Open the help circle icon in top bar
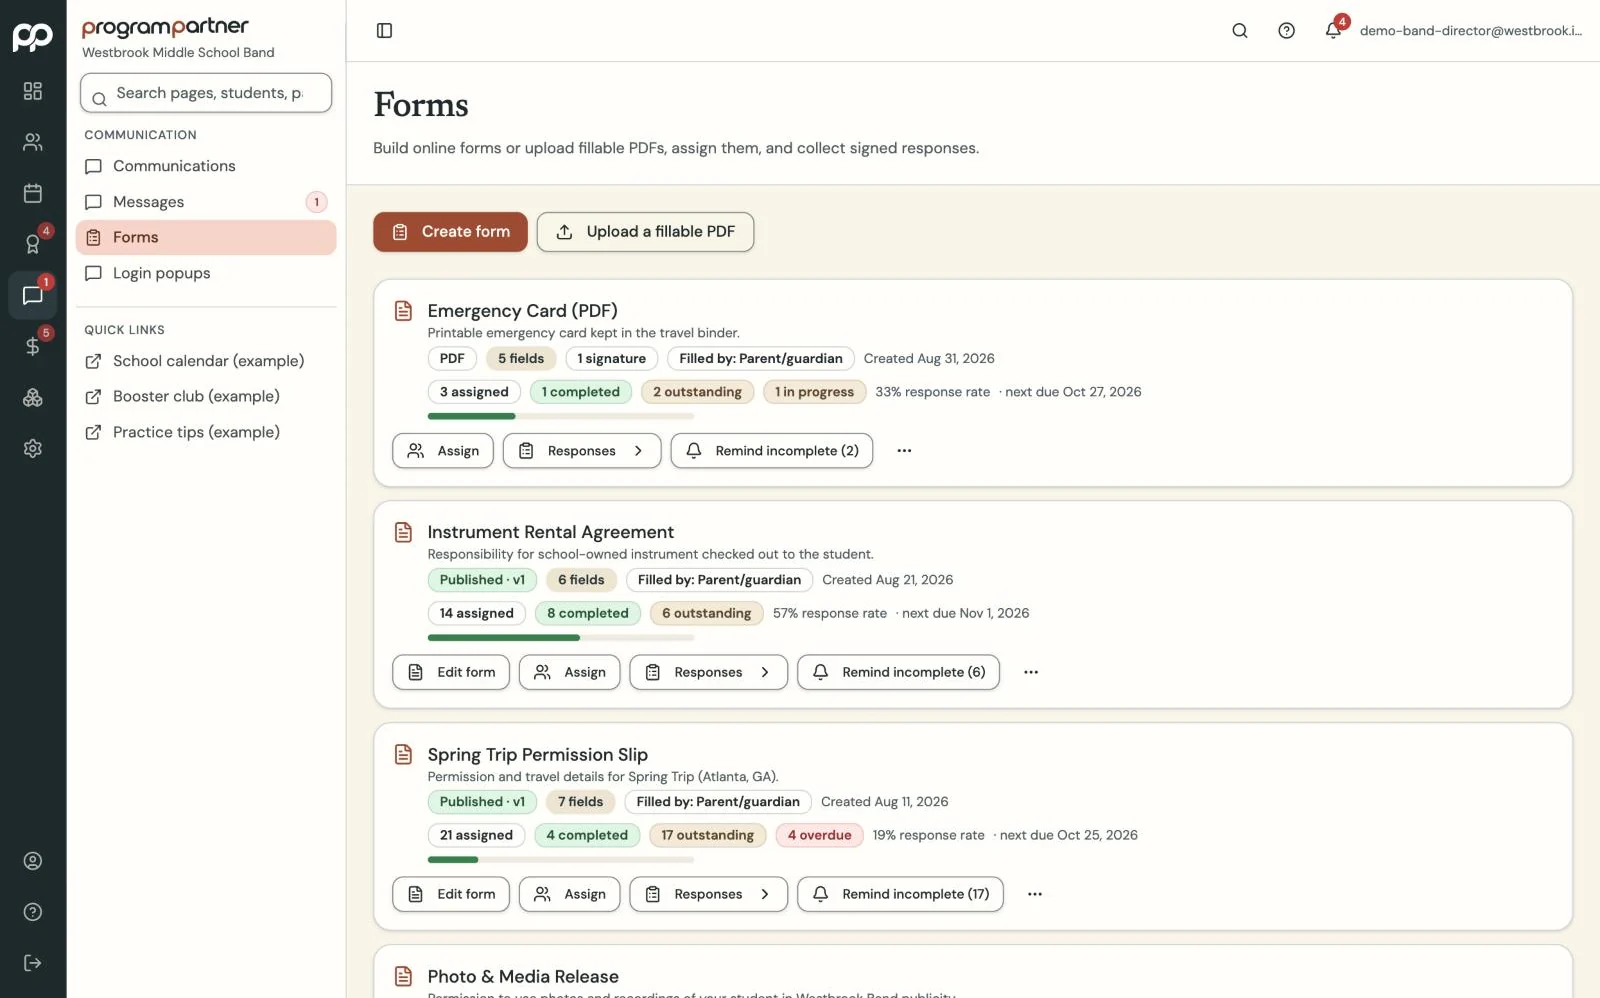 (x=1287, y=31)
